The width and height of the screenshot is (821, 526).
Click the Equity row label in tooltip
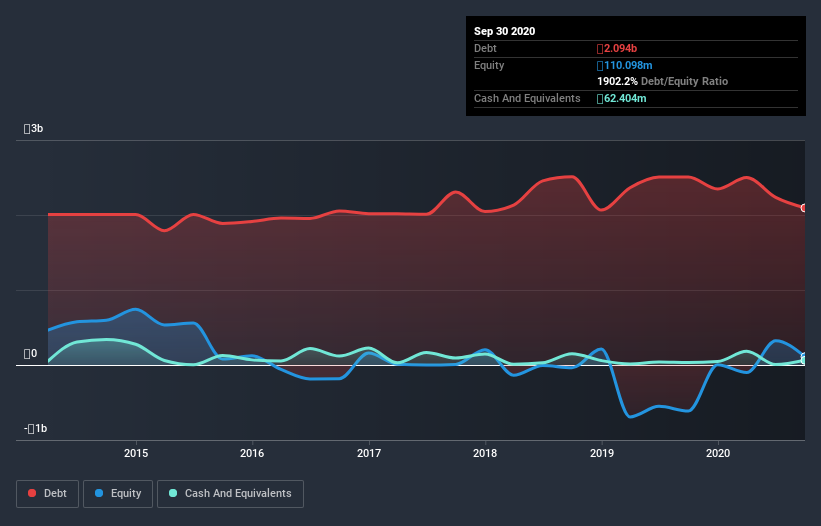[x=489, y=65]
